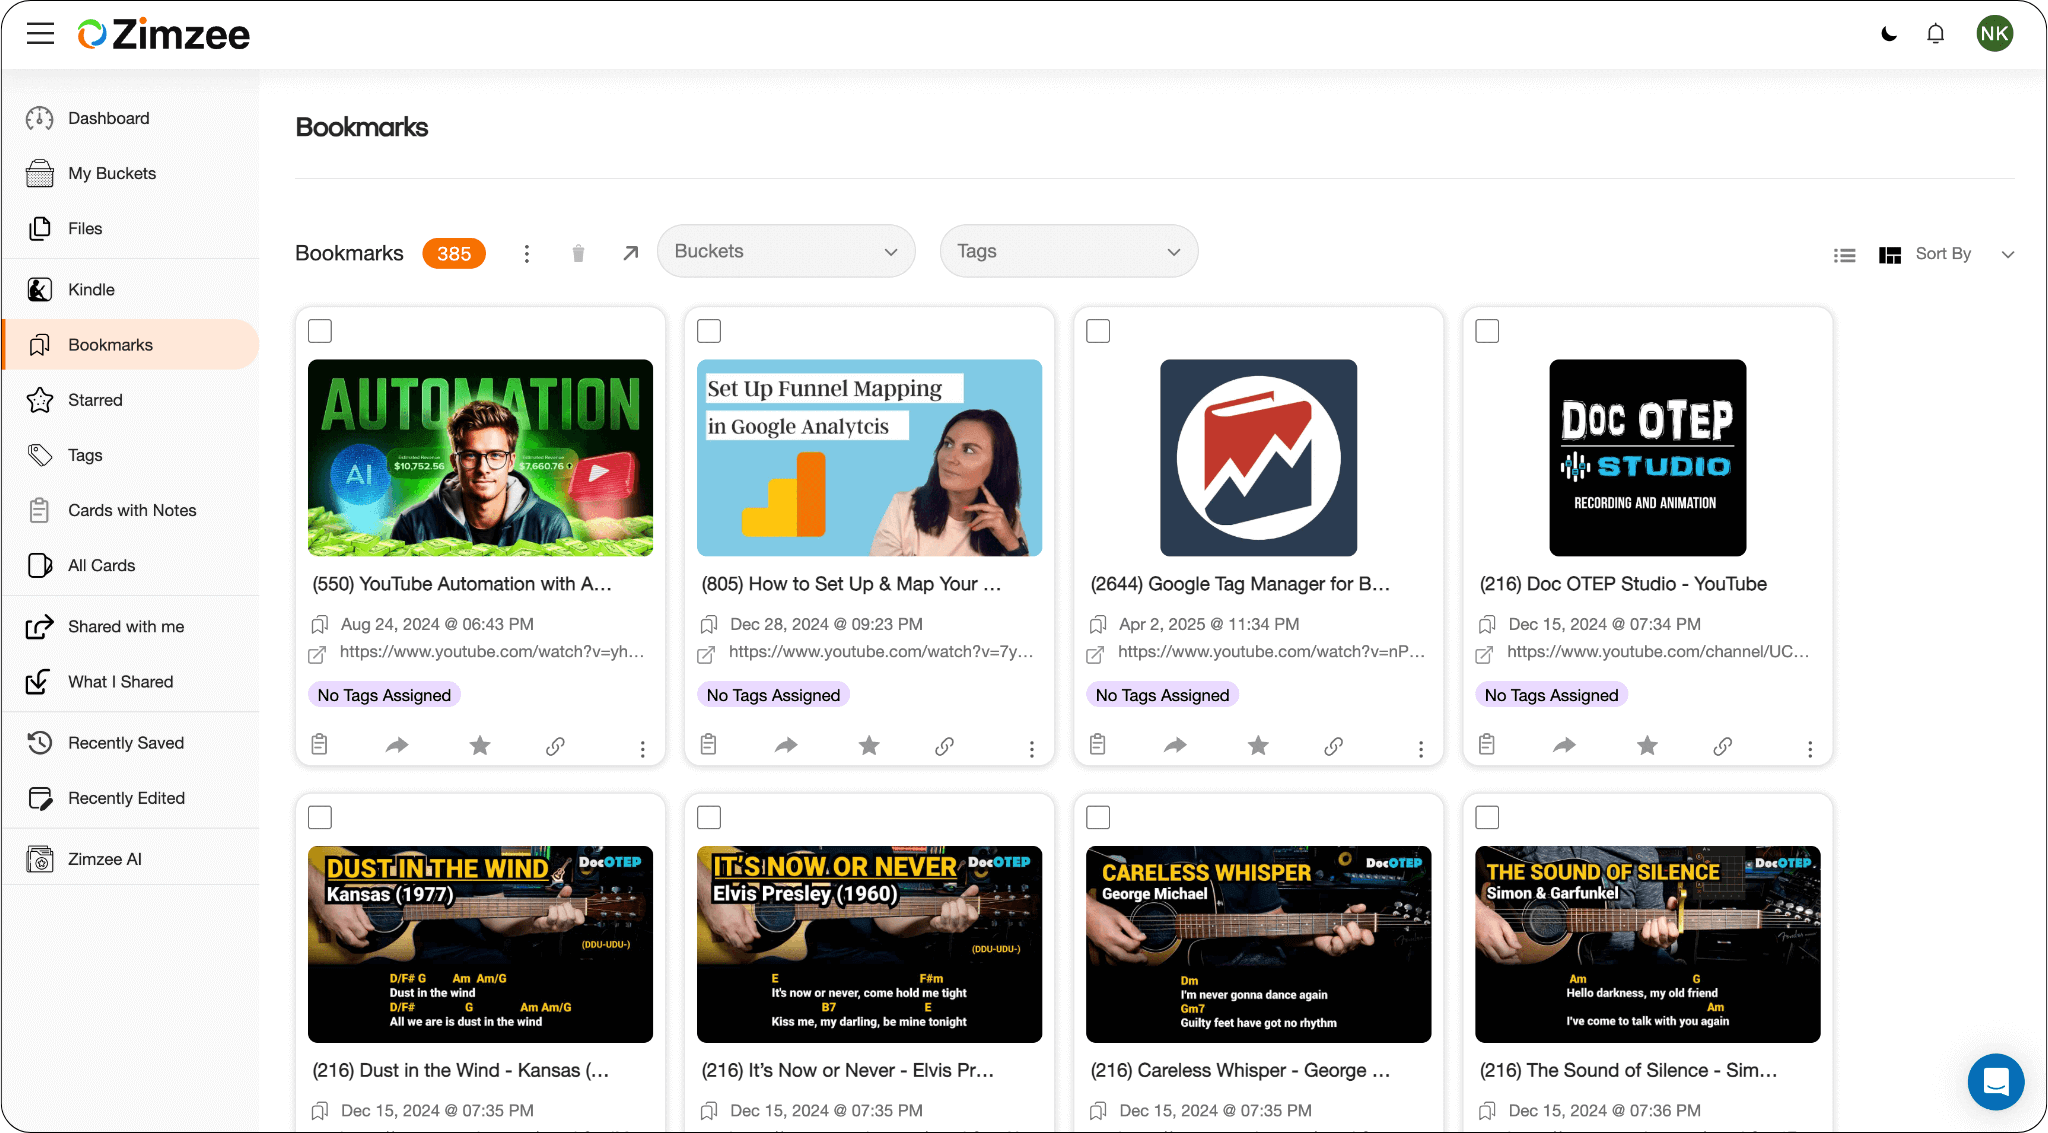Copy link of Google Tag Manager bookmark
The image size is (2048, 1133).
(1334, 746)
